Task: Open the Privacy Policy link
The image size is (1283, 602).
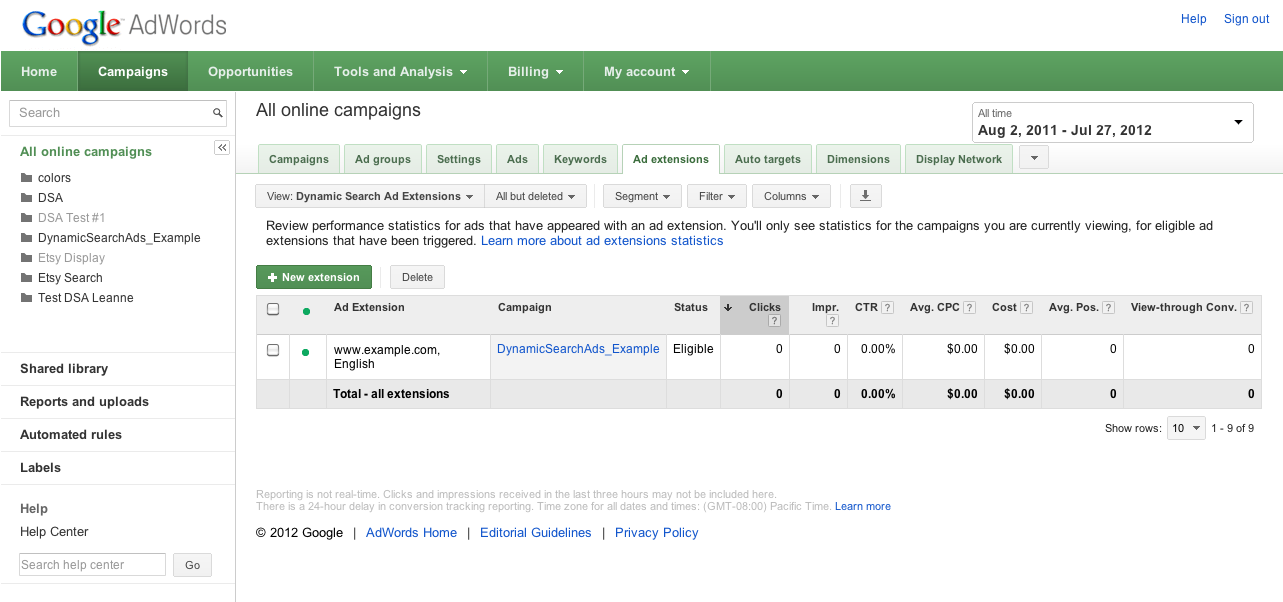Action: pyautogui.click(x=657, y=533)
